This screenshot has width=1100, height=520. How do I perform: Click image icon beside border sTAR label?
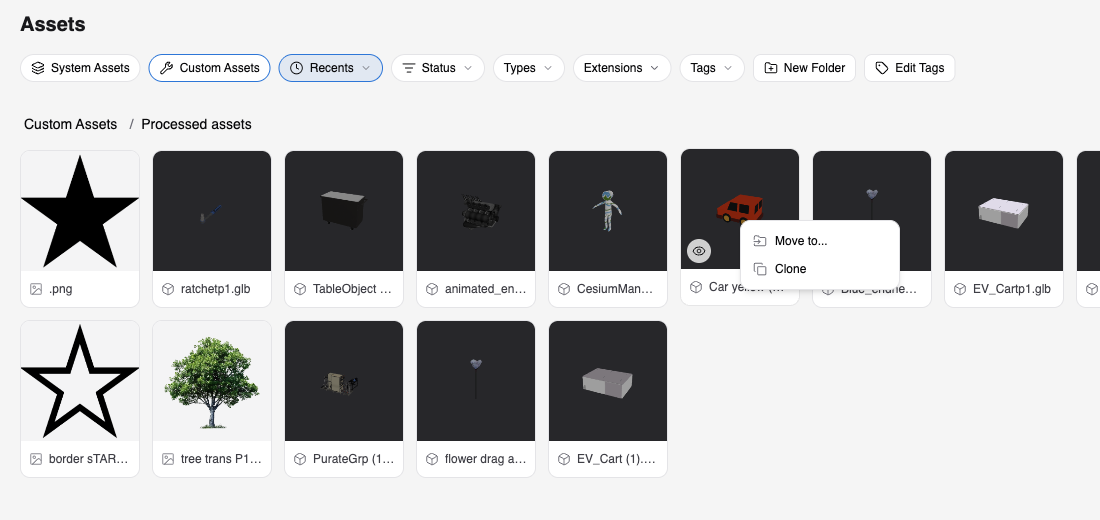36,459
